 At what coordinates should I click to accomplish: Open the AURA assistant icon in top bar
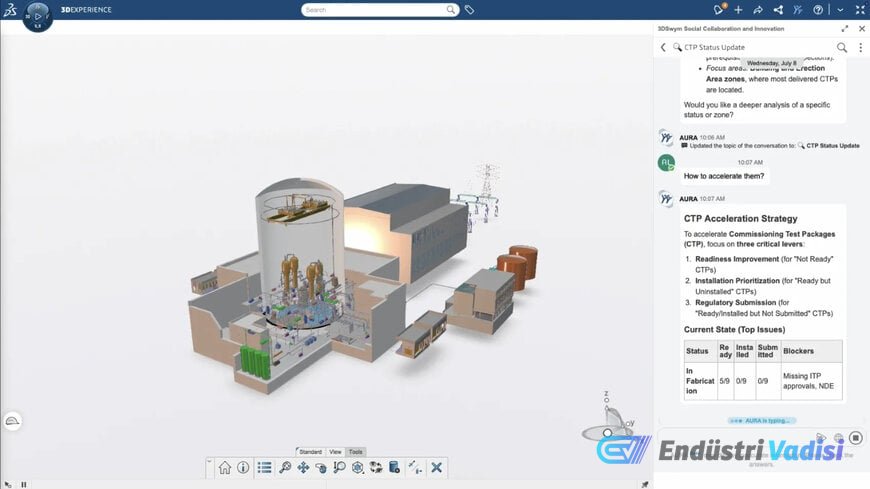(x=798, y=9)
